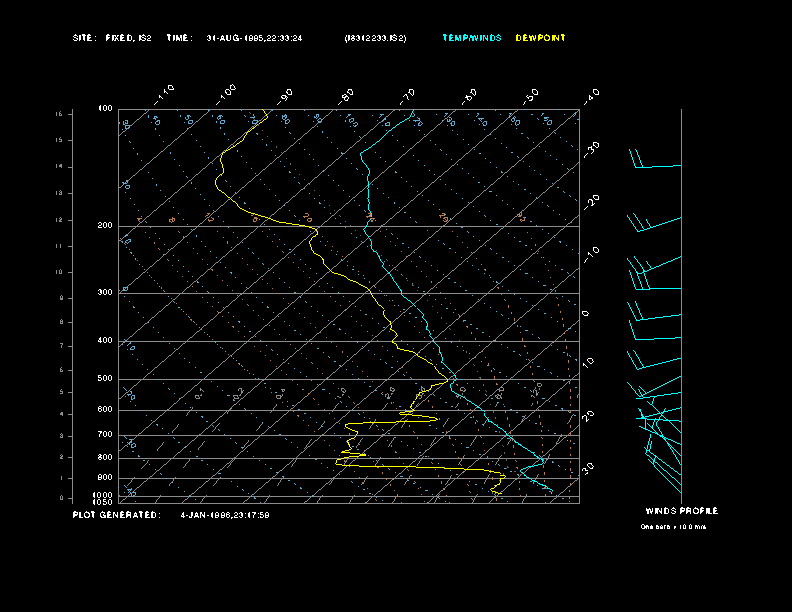Click the -50 isotherm label
The image size is (792, 612).
click(x=531, y=96)
